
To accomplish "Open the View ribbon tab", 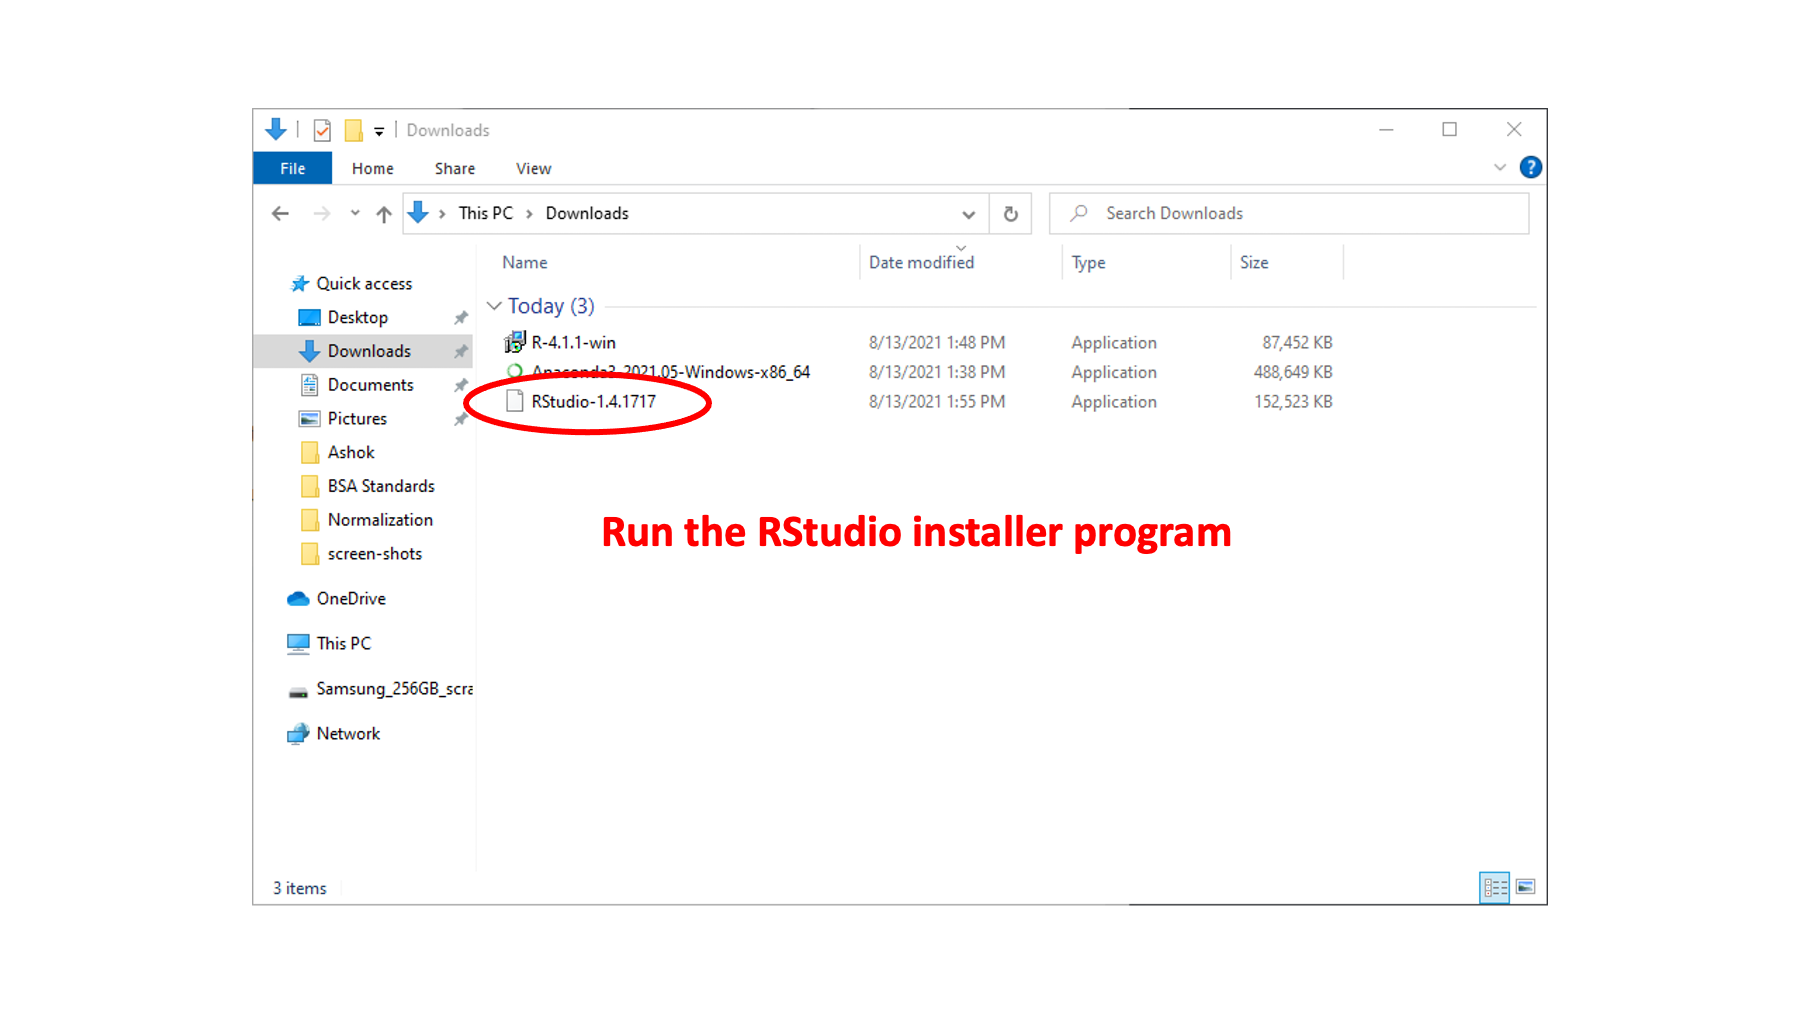I will pos(533,168).
